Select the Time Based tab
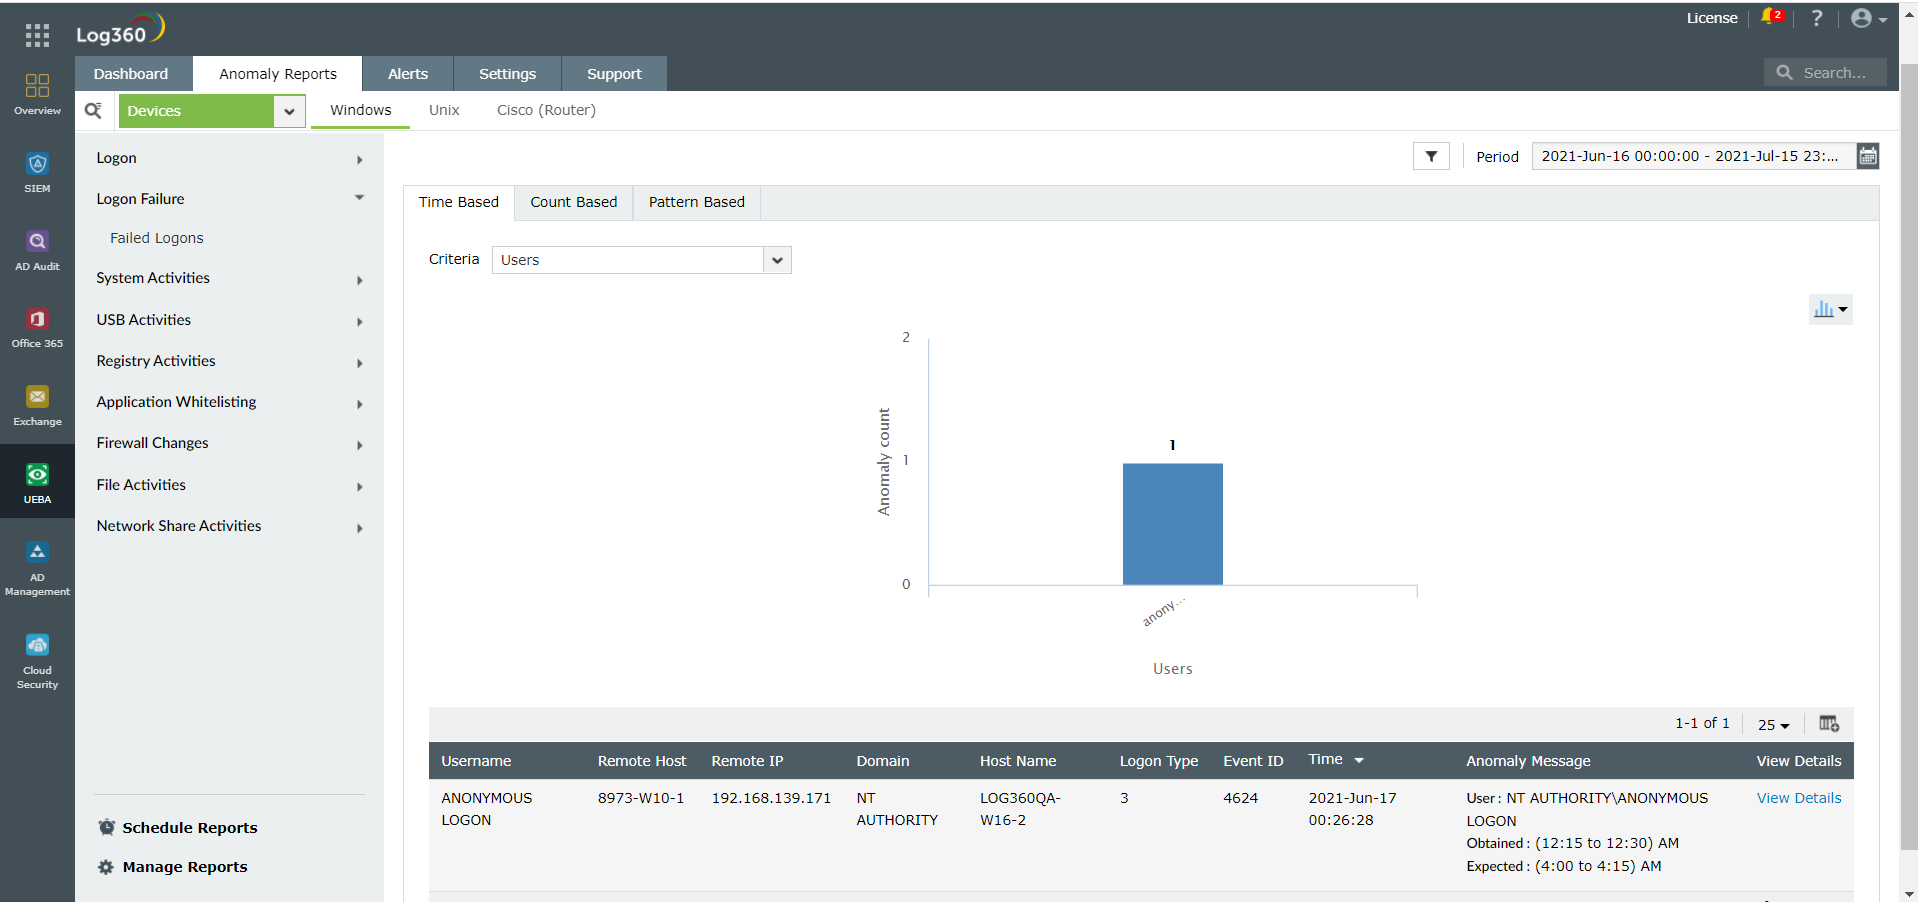Screen dimensions: 1918x902 coord(459,202)
